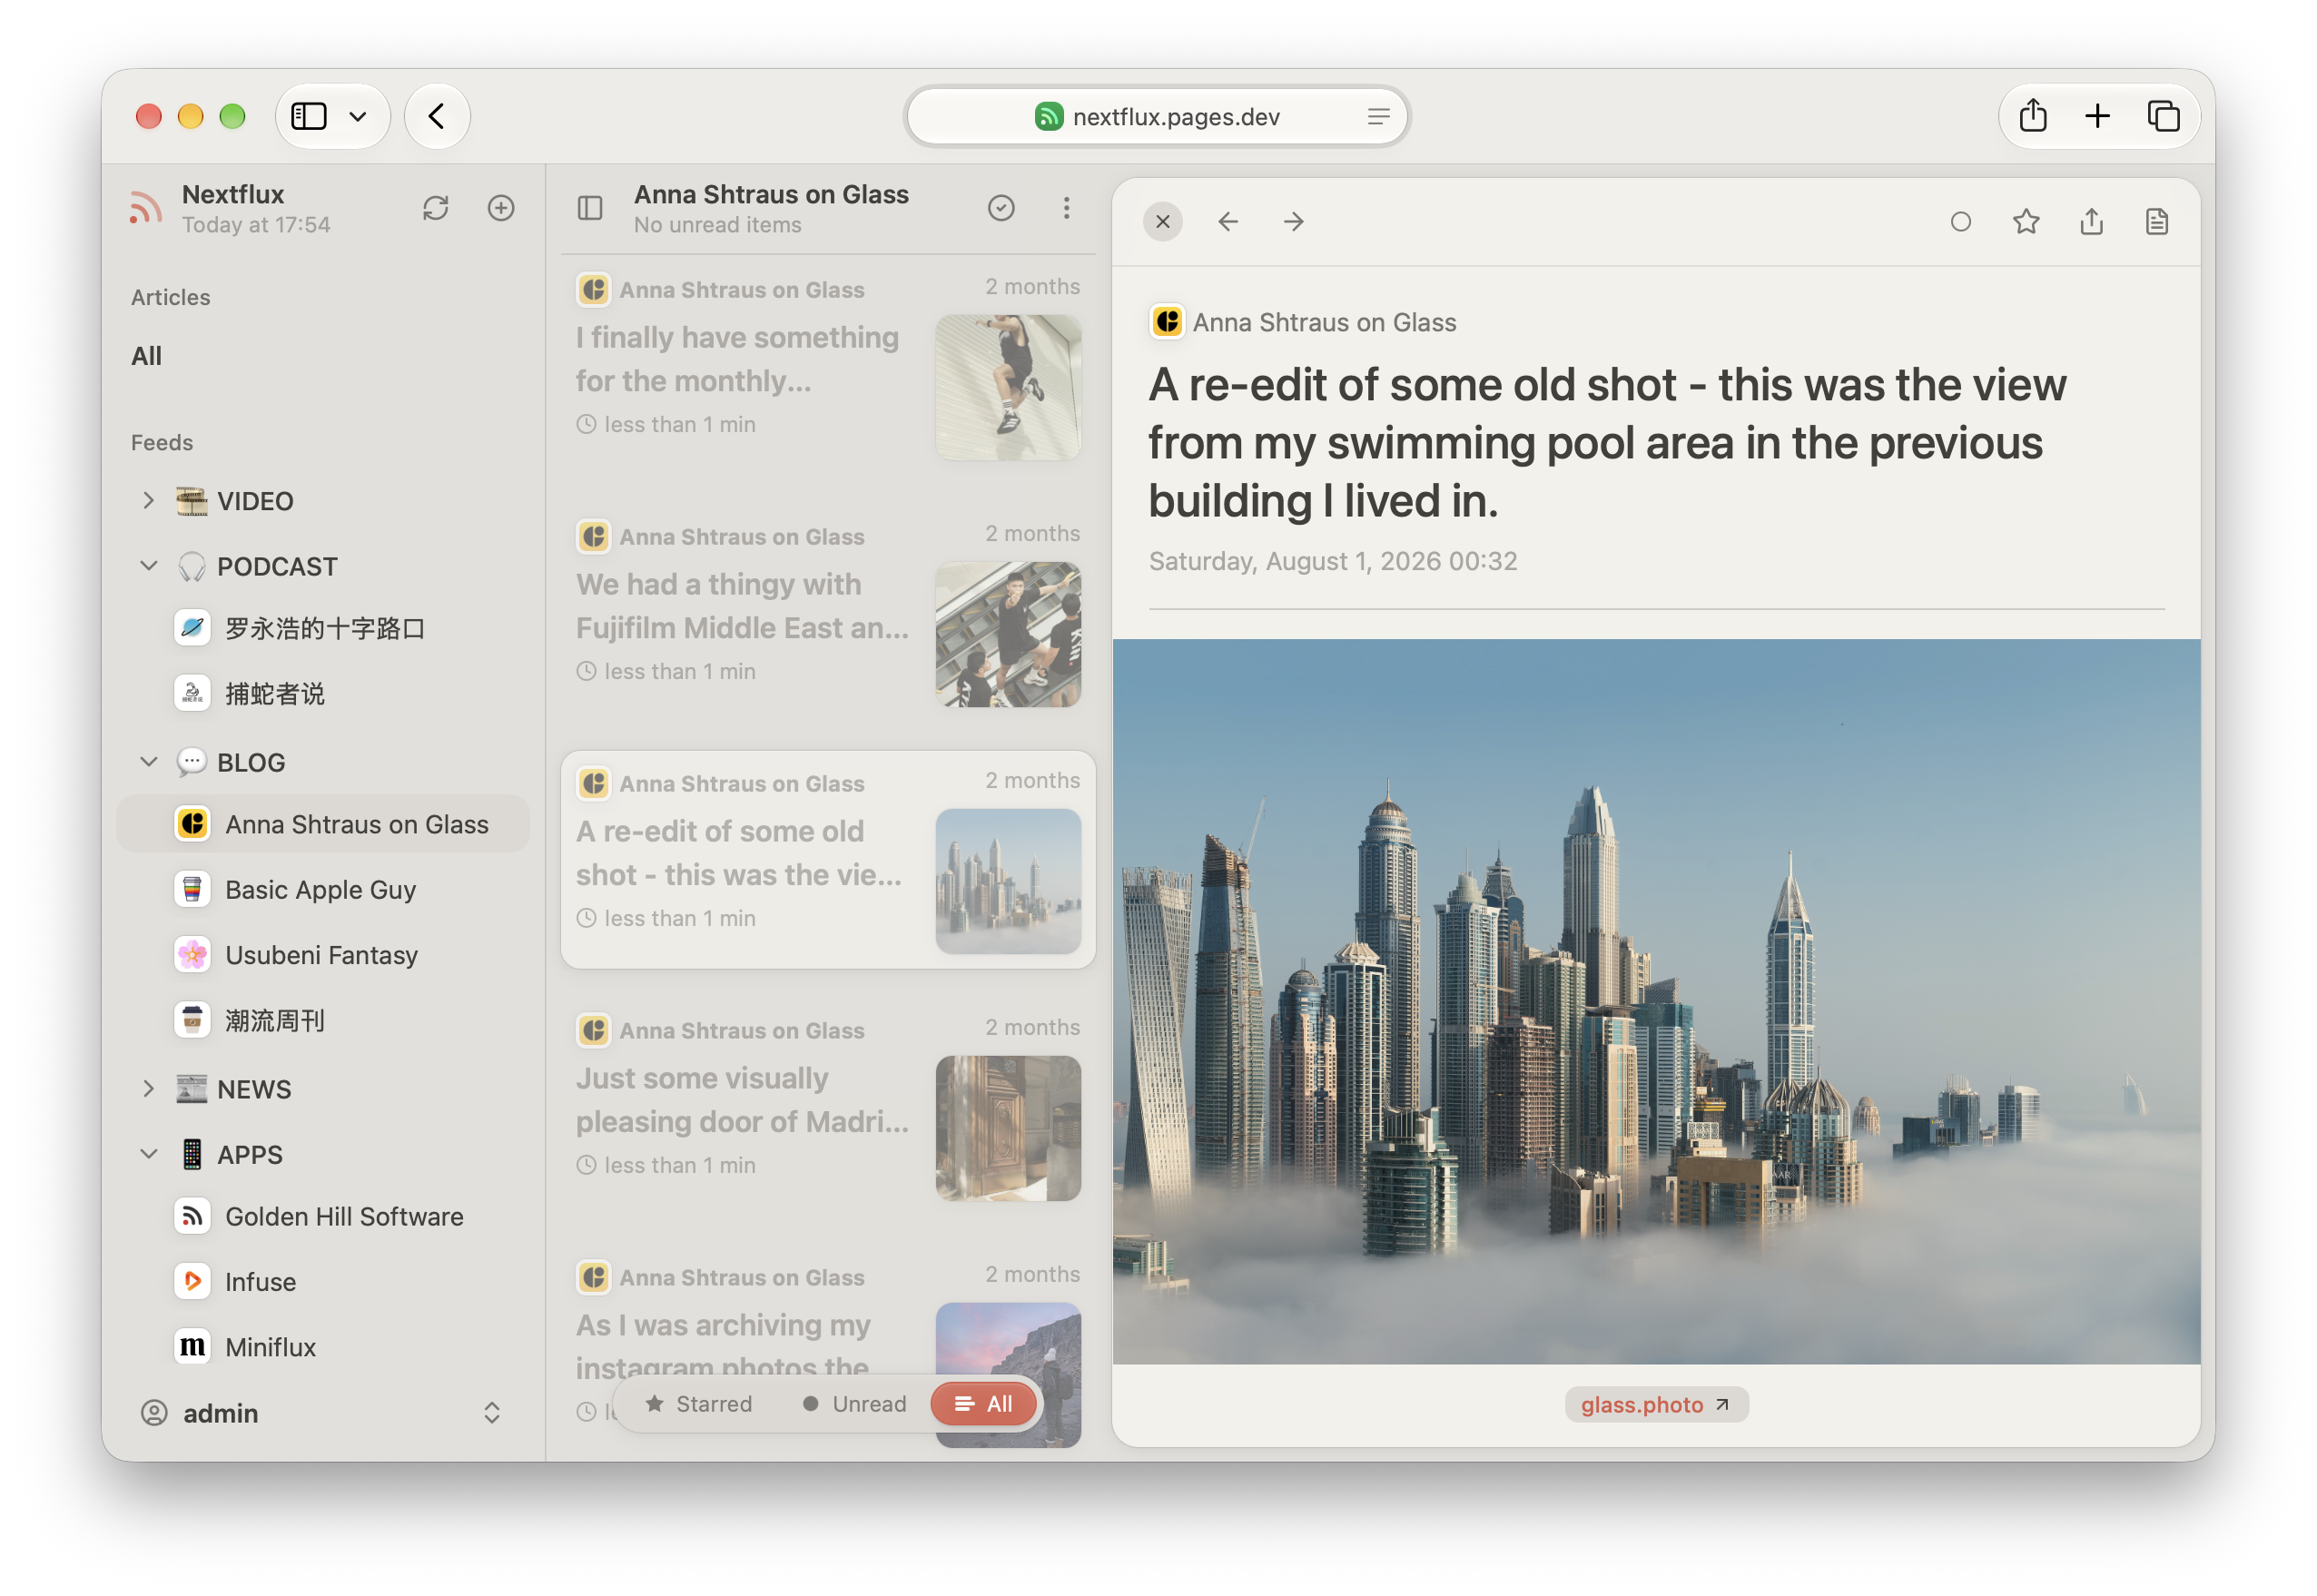Open the glass.photo source link

click(x=1655, y=1405)
